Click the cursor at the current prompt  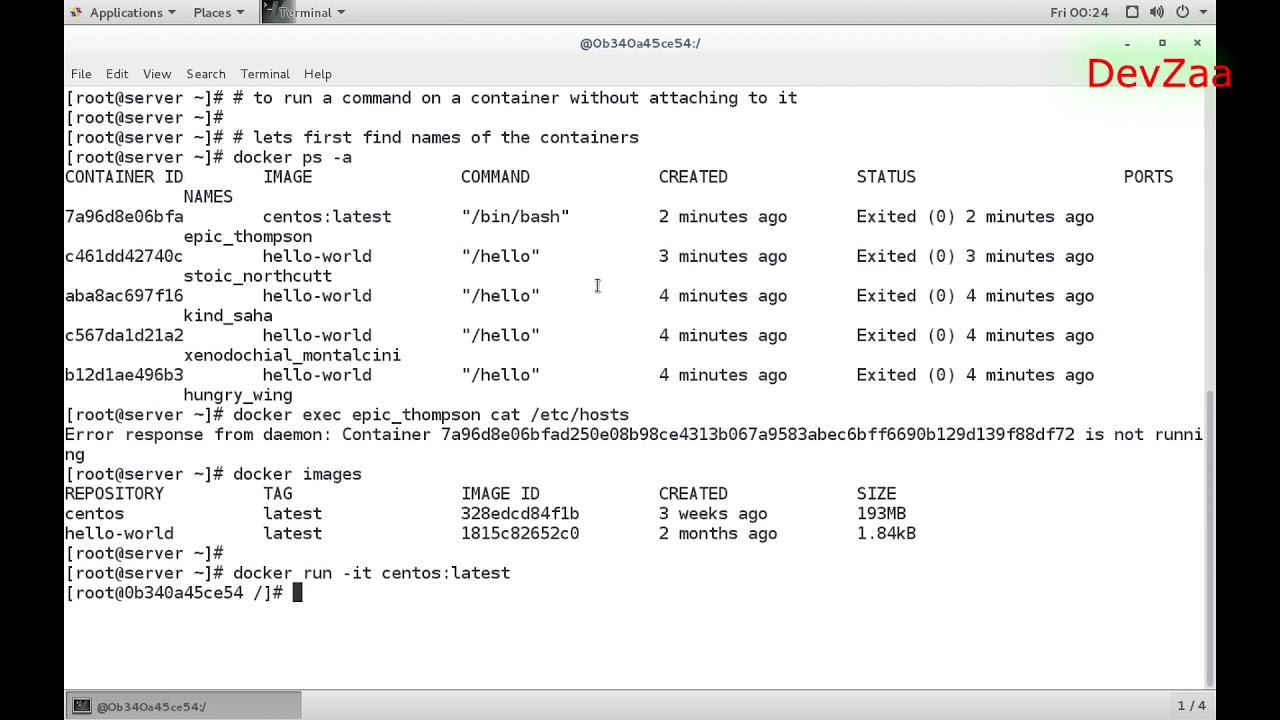point(297,593)
